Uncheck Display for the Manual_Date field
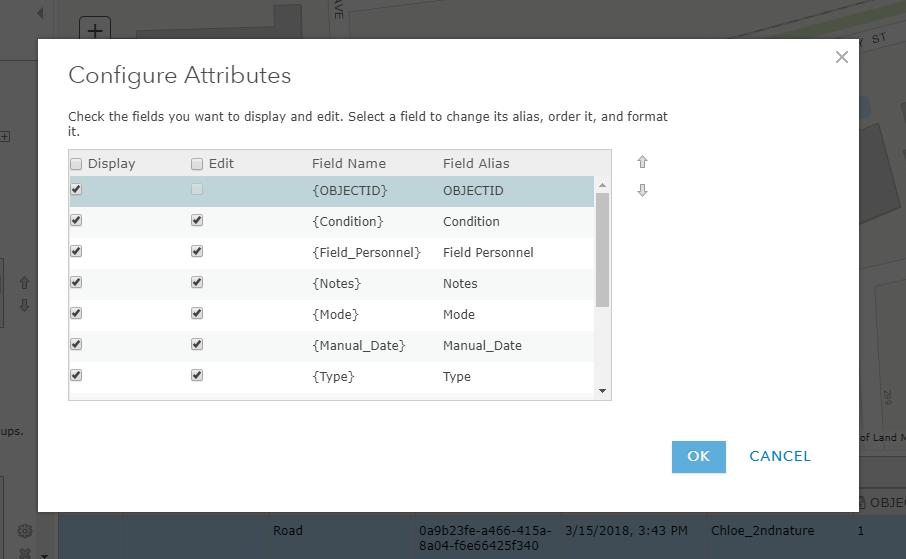Image resolution: width=906 pixels, height=559 pixels. tap(77, 345)
